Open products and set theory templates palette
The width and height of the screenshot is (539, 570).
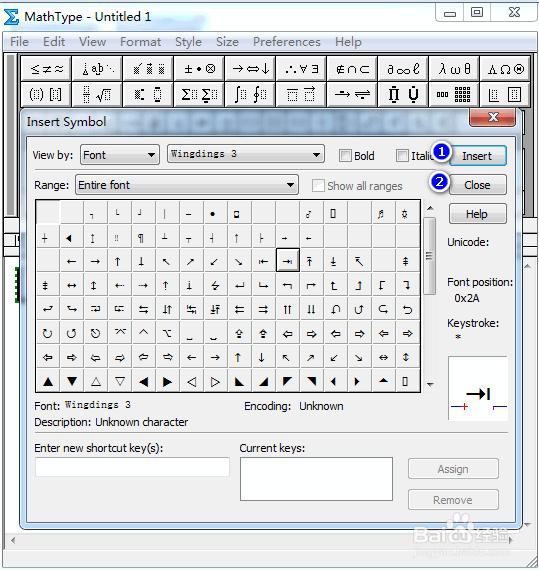pyautogui.click(x=403, y=95)
